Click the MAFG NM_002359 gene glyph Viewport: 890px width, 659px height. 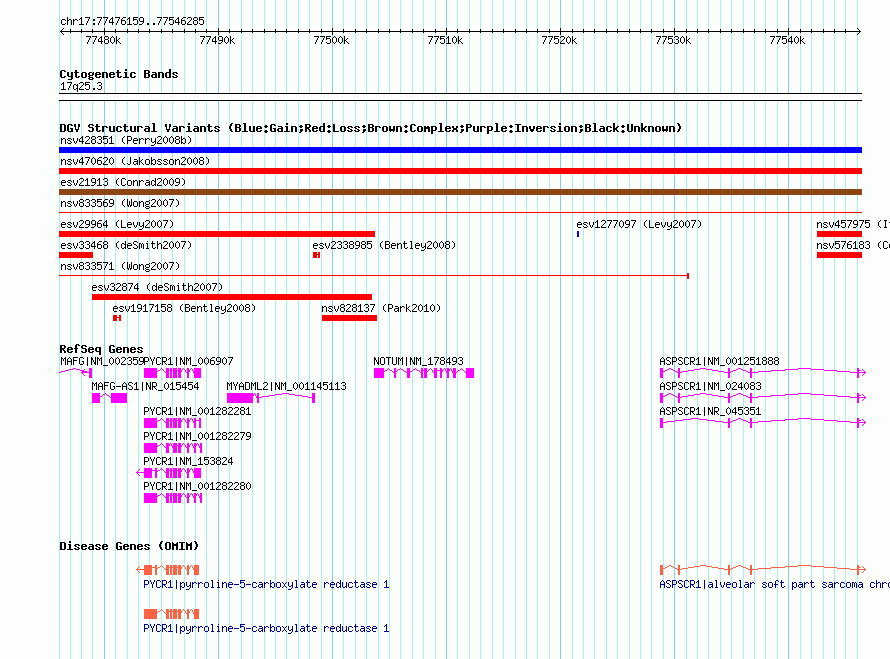click(x=75, y=373)
